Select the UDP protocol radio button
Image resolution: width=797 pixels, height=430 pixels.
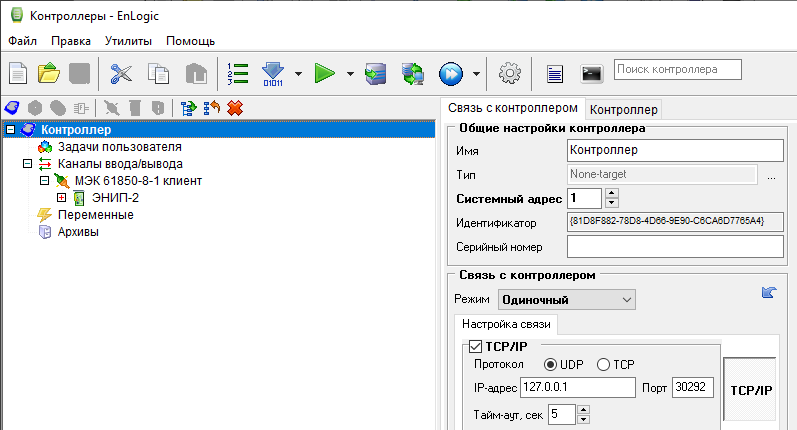pos(550,365)
